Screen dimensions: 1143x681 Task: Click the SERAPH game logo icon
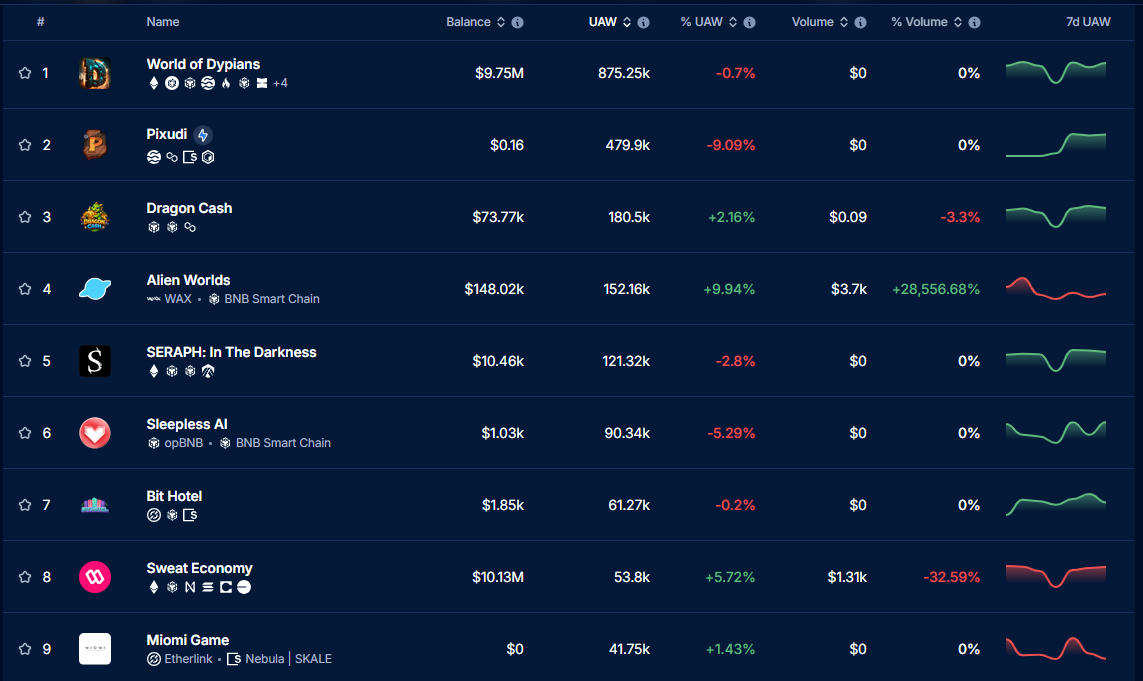click(x=95, y=361)
